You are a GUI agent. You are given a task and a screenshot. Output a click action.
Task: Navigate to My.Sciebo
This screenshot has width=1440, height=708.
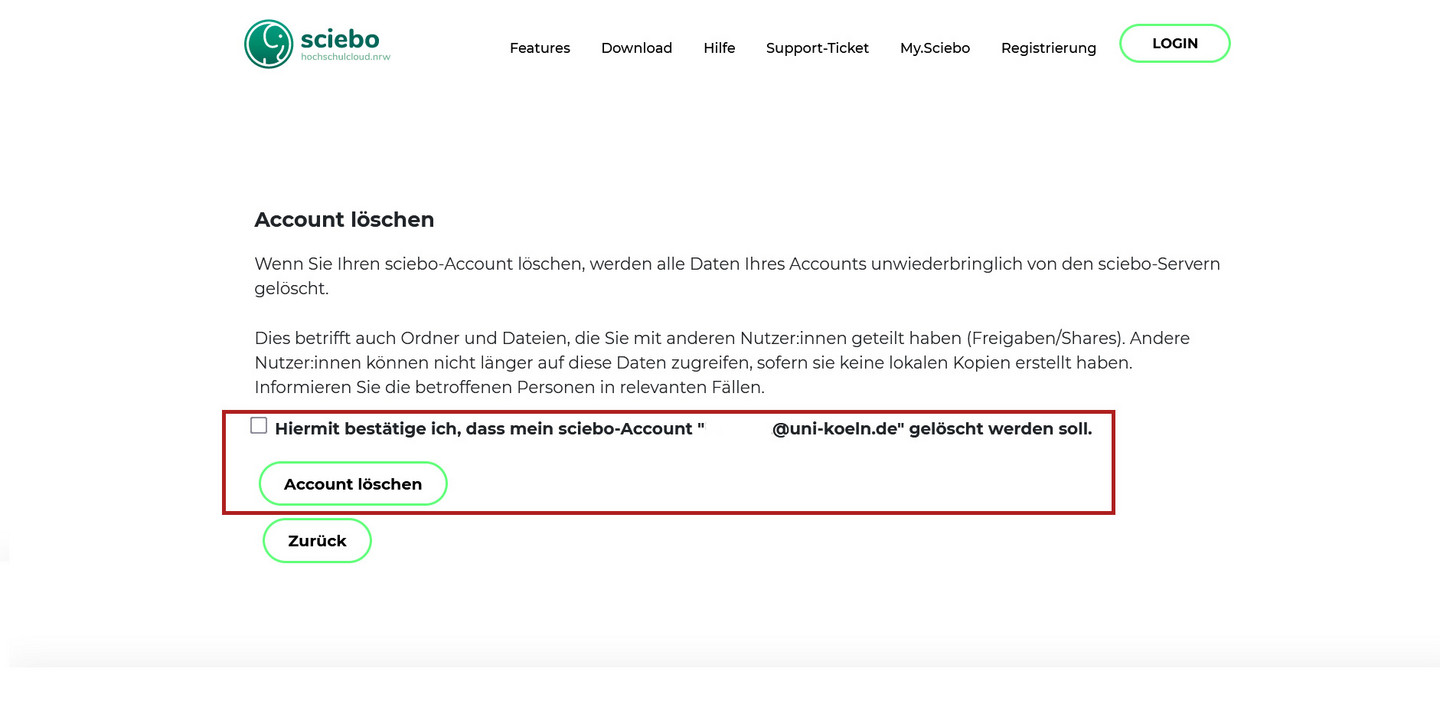(x=935, y=48)
